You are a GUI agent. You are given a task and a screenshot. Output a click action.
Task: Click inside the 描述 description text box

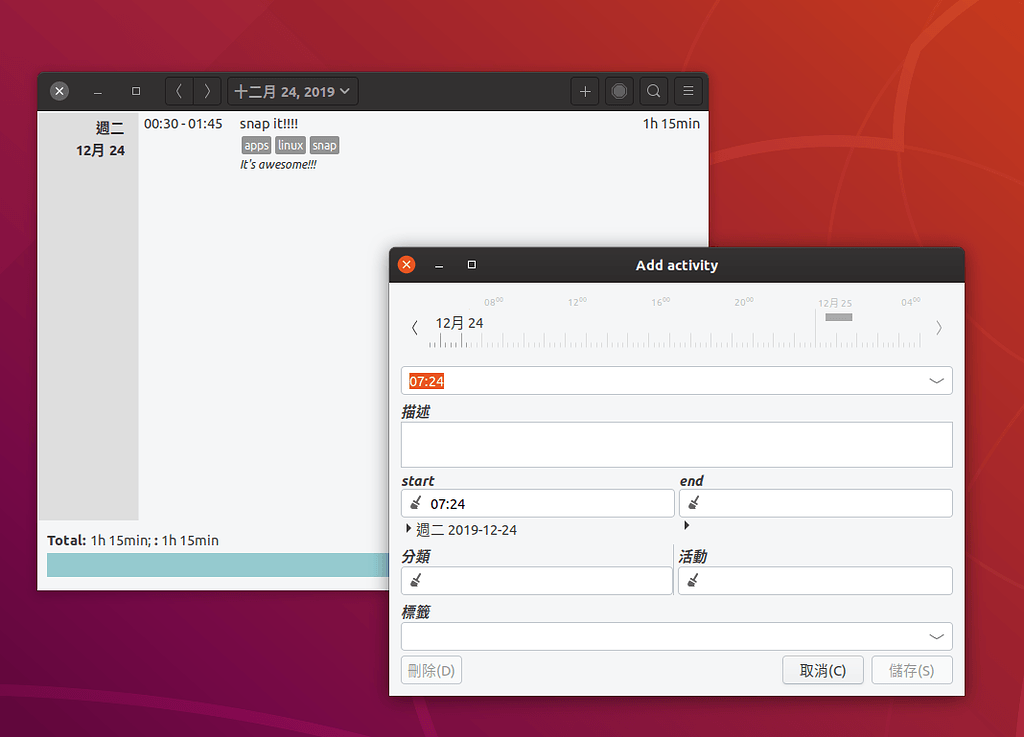click(676, 445)
